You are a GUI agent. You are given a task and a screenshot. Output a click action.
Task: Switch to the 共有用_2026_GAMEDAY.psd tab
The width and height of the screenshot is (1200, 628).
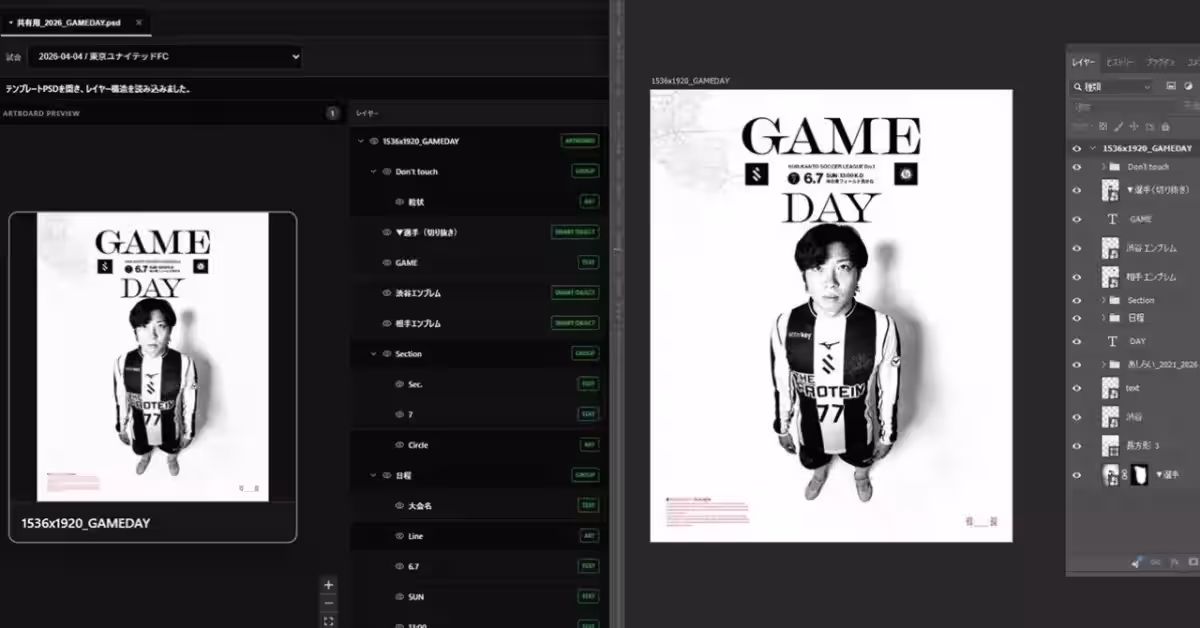(x=77, y=22)
